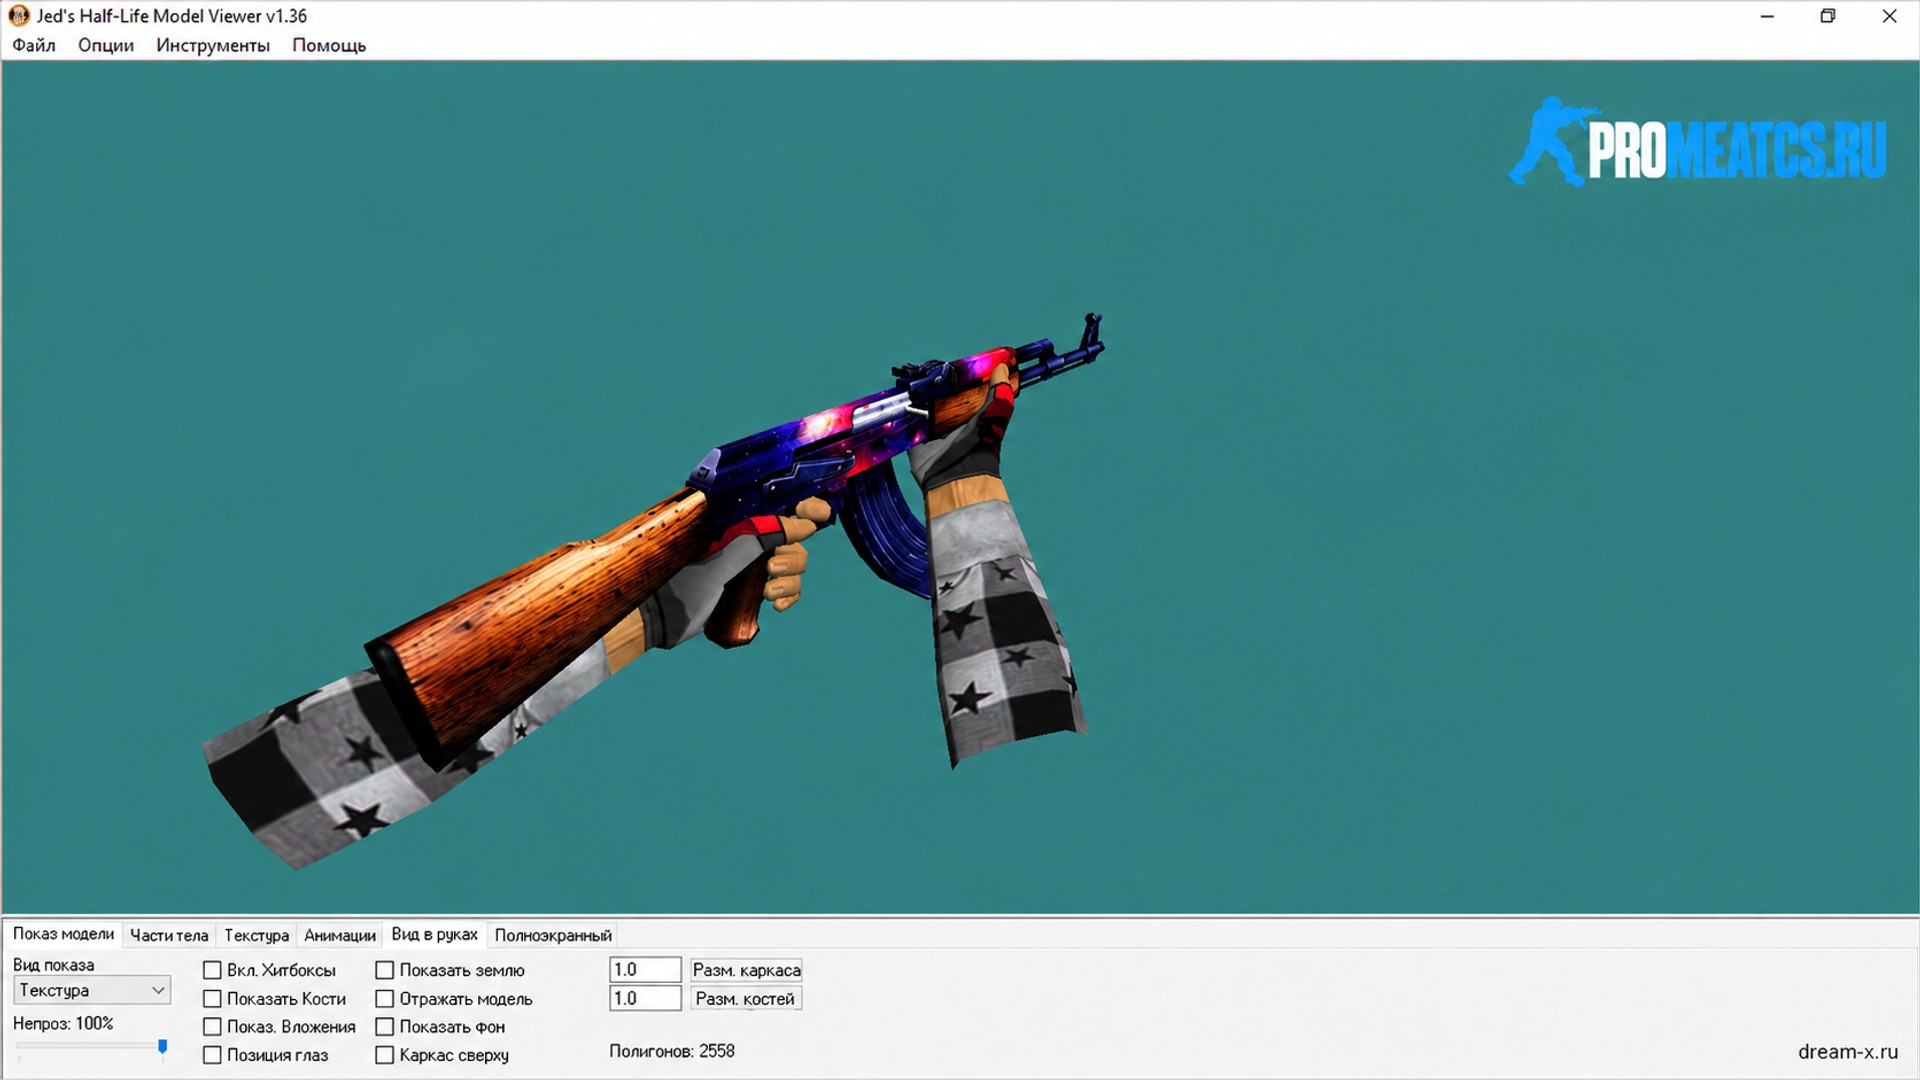Screen dimensions: 1920x1080
Task: Switch to the Текстура tab
Action: click(256, 935)
